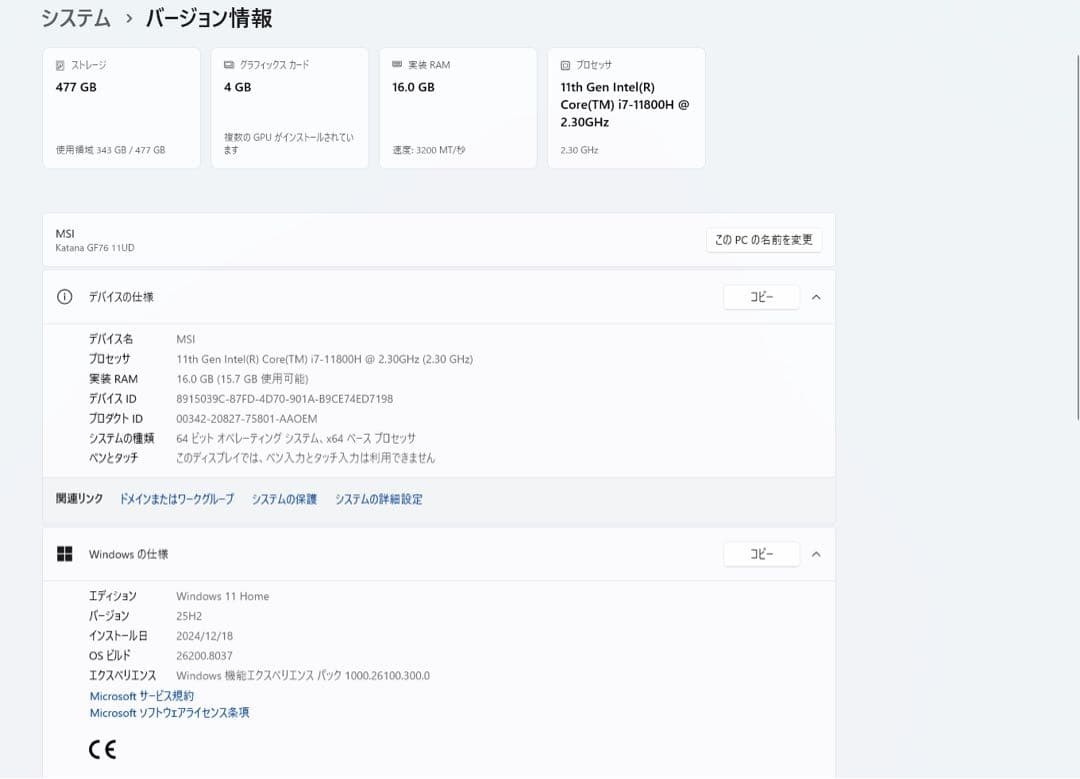Open the システムの詳細設定 link
1080x779 pixels.
coord(379,499)
